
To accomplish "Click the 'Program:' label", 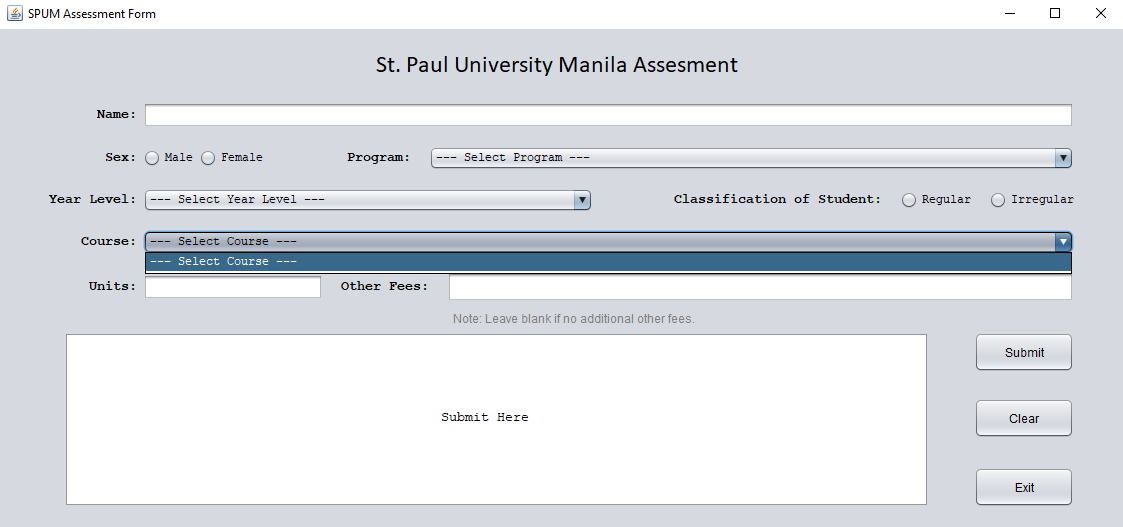I will (x=379, y=158).
